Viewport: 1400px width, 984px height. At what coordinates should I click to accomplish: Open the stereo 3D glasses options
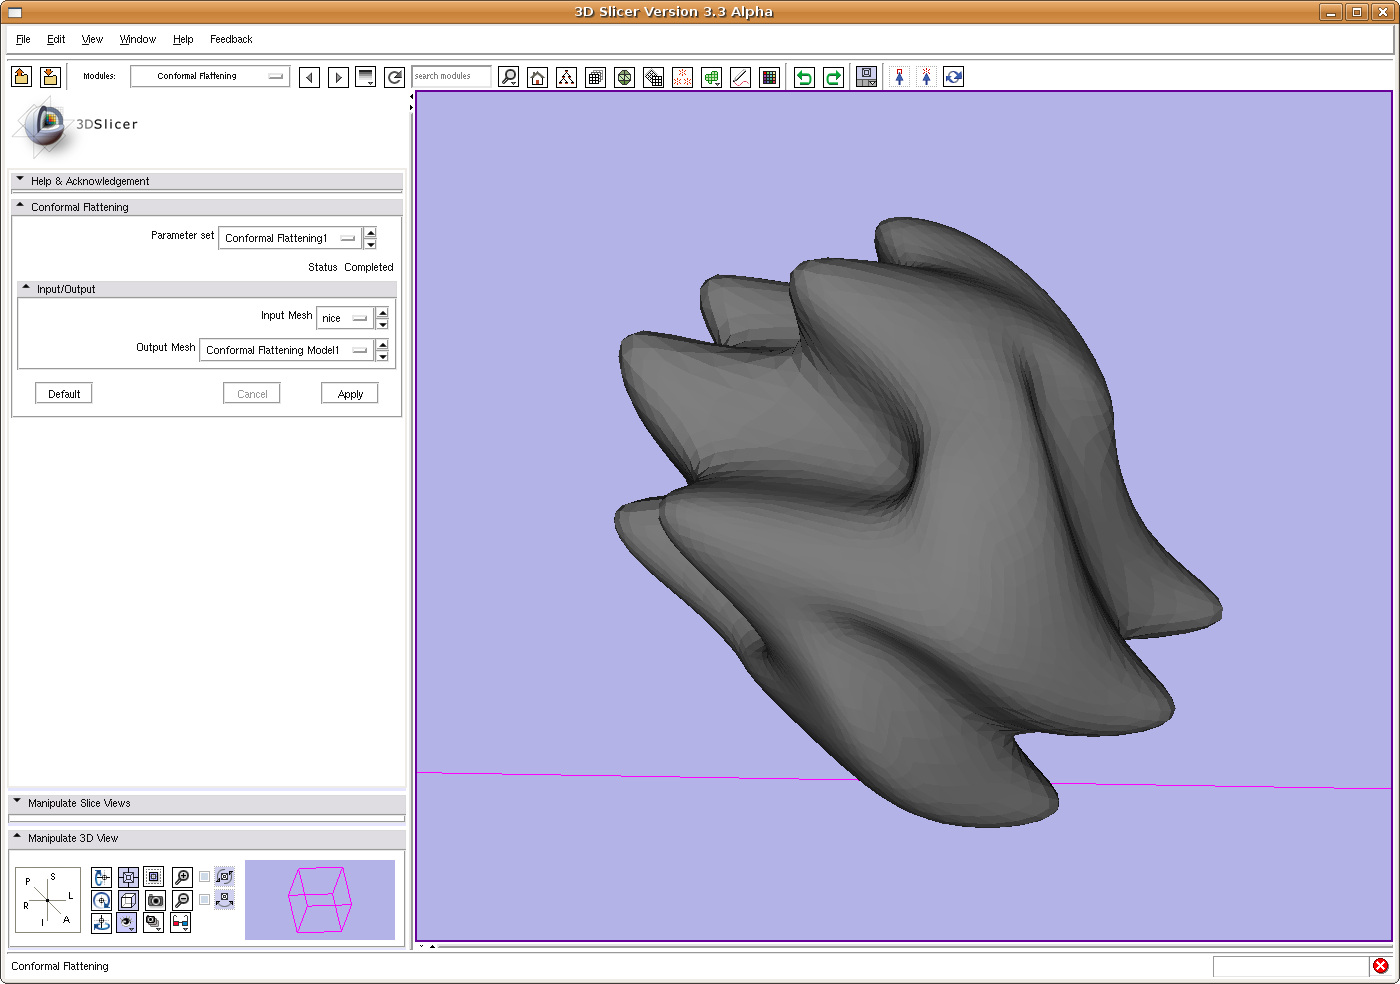pos(180,922)
